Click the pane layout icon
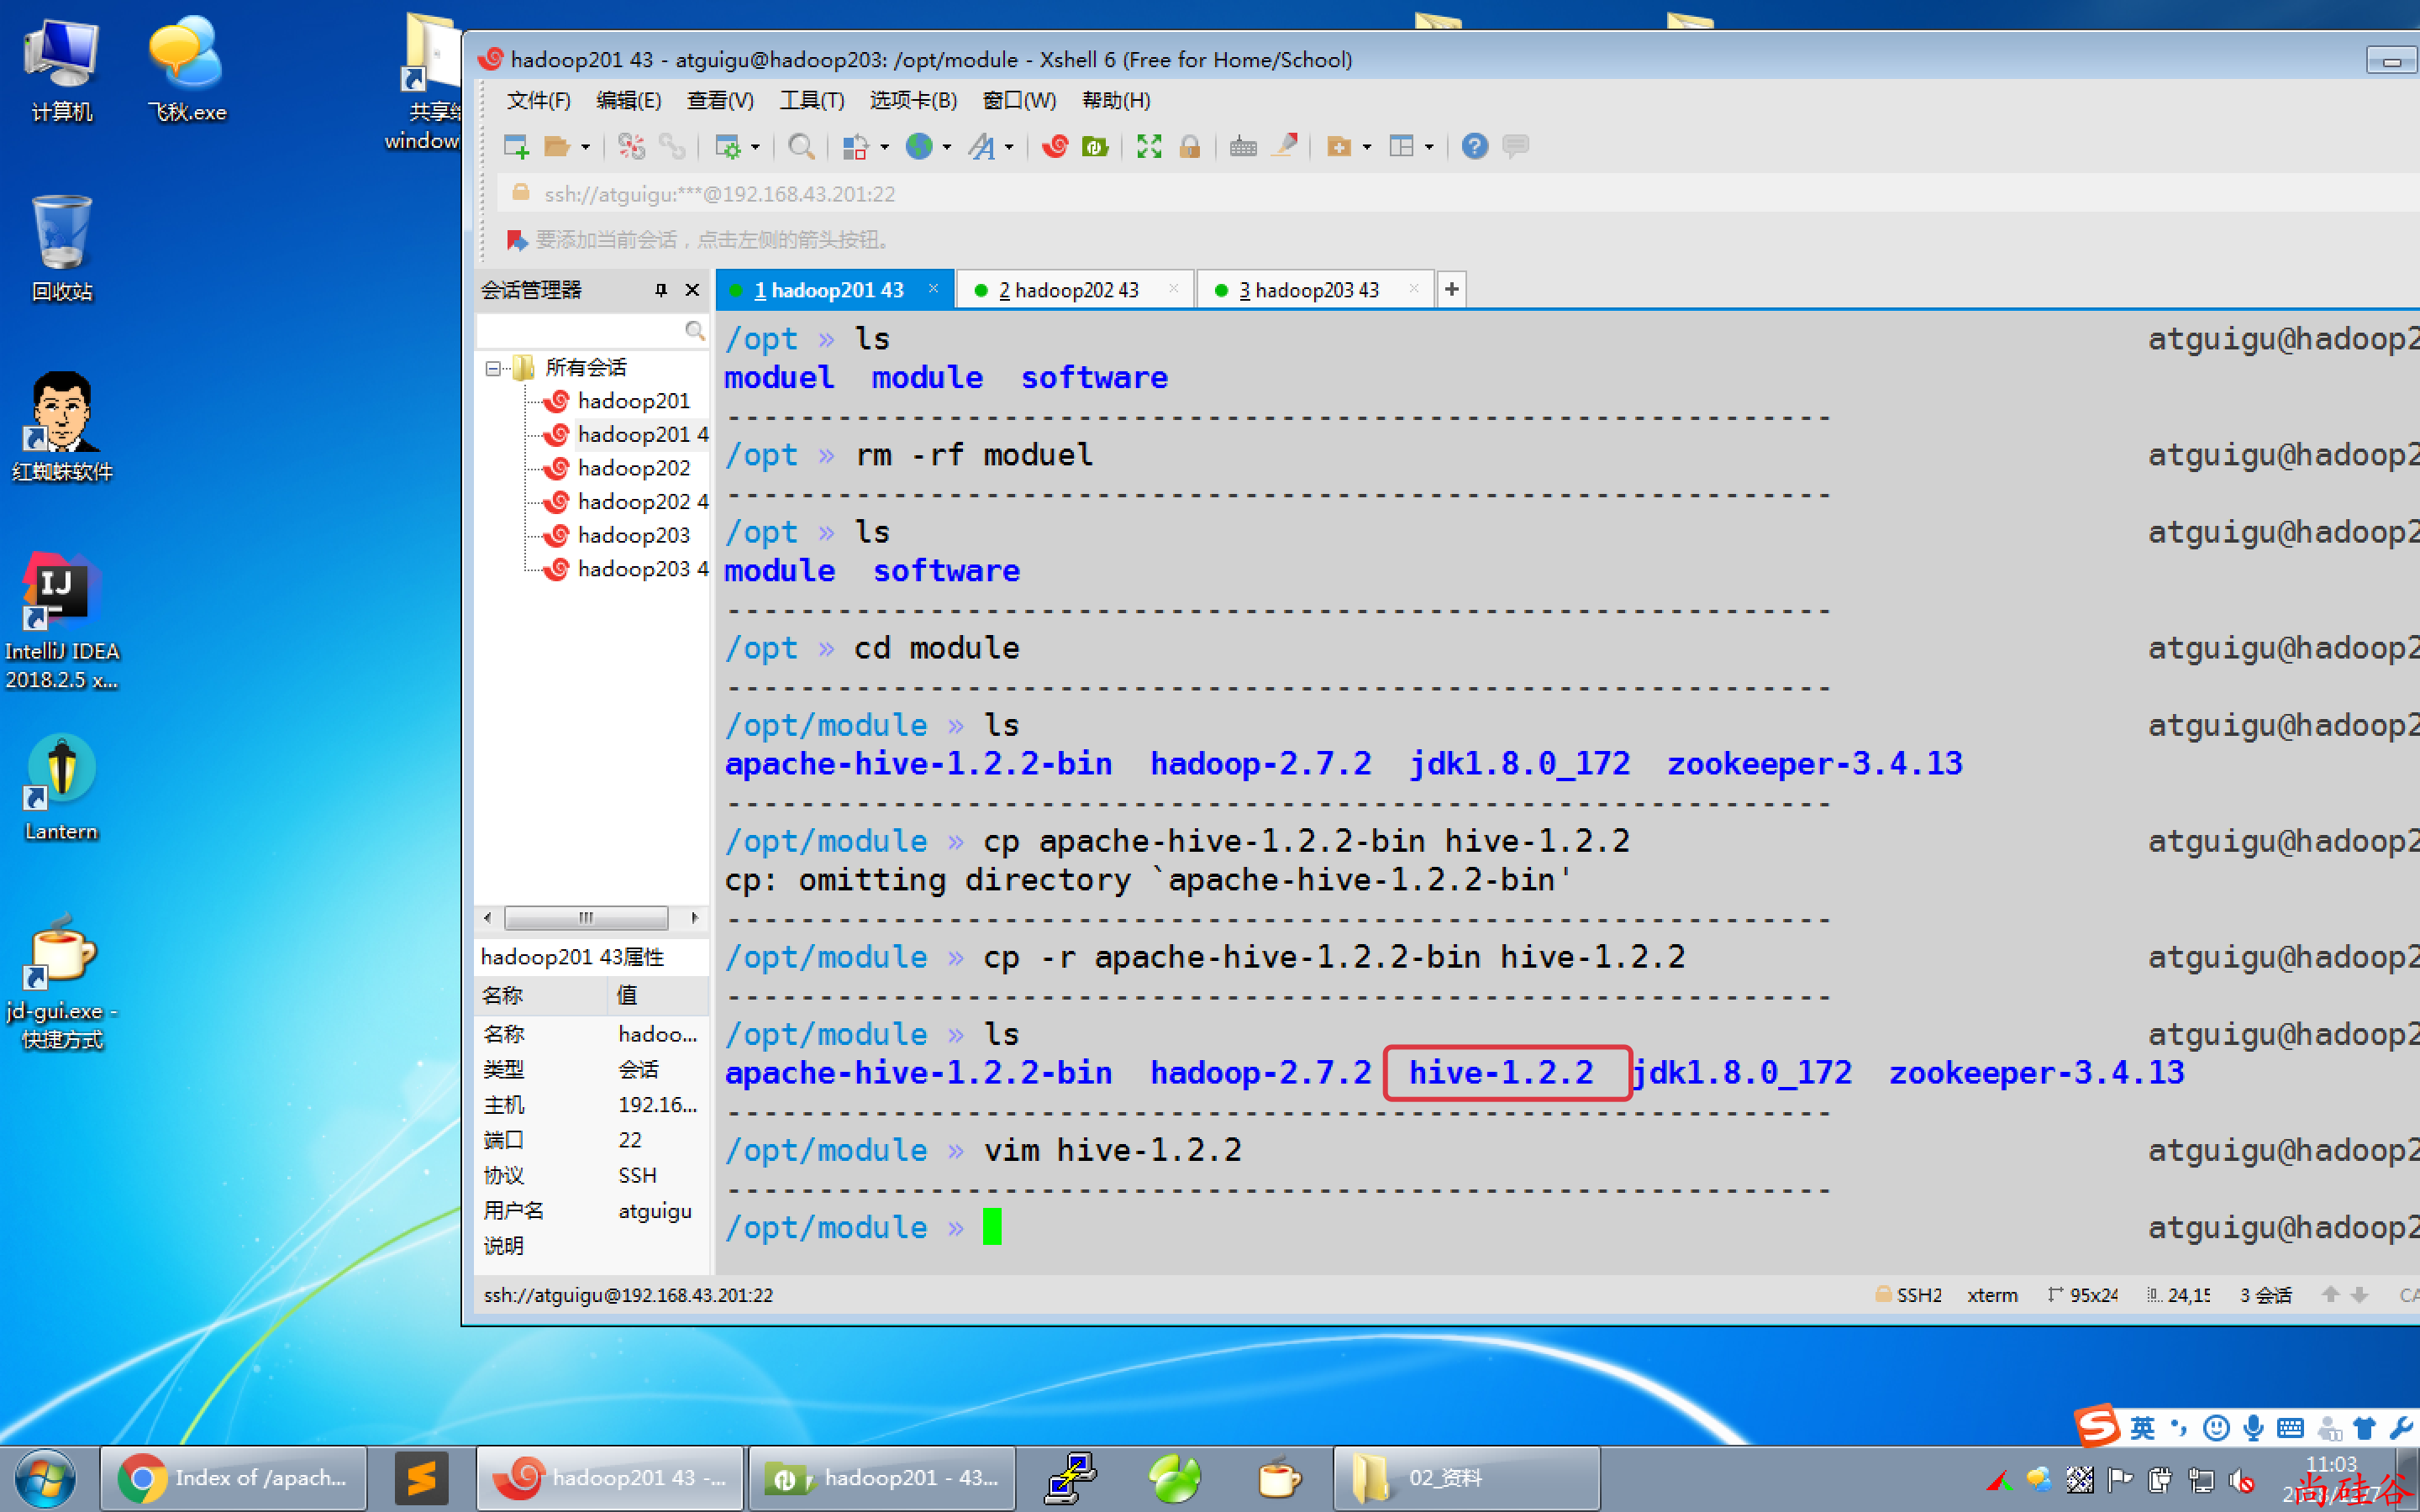 pos(1402,147)
